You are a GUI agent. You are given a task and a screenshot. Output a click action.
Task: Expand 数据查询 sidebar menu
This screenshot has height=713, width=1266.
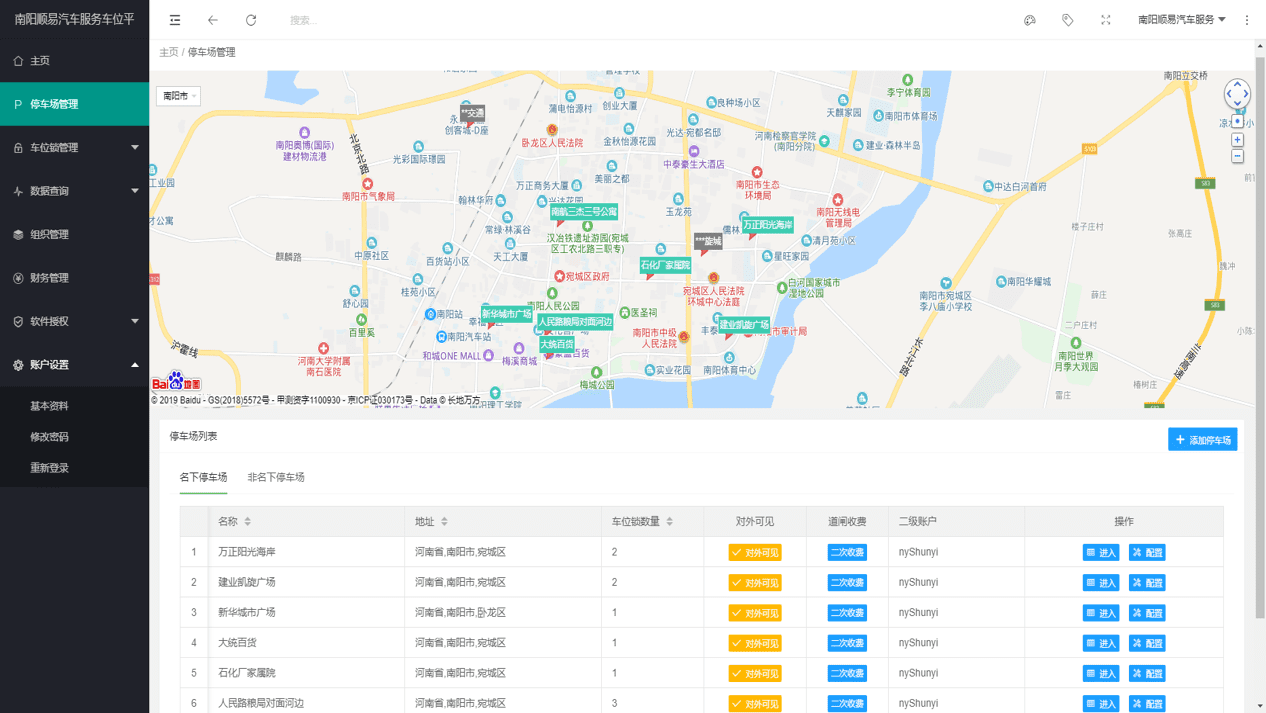point(74,191)
